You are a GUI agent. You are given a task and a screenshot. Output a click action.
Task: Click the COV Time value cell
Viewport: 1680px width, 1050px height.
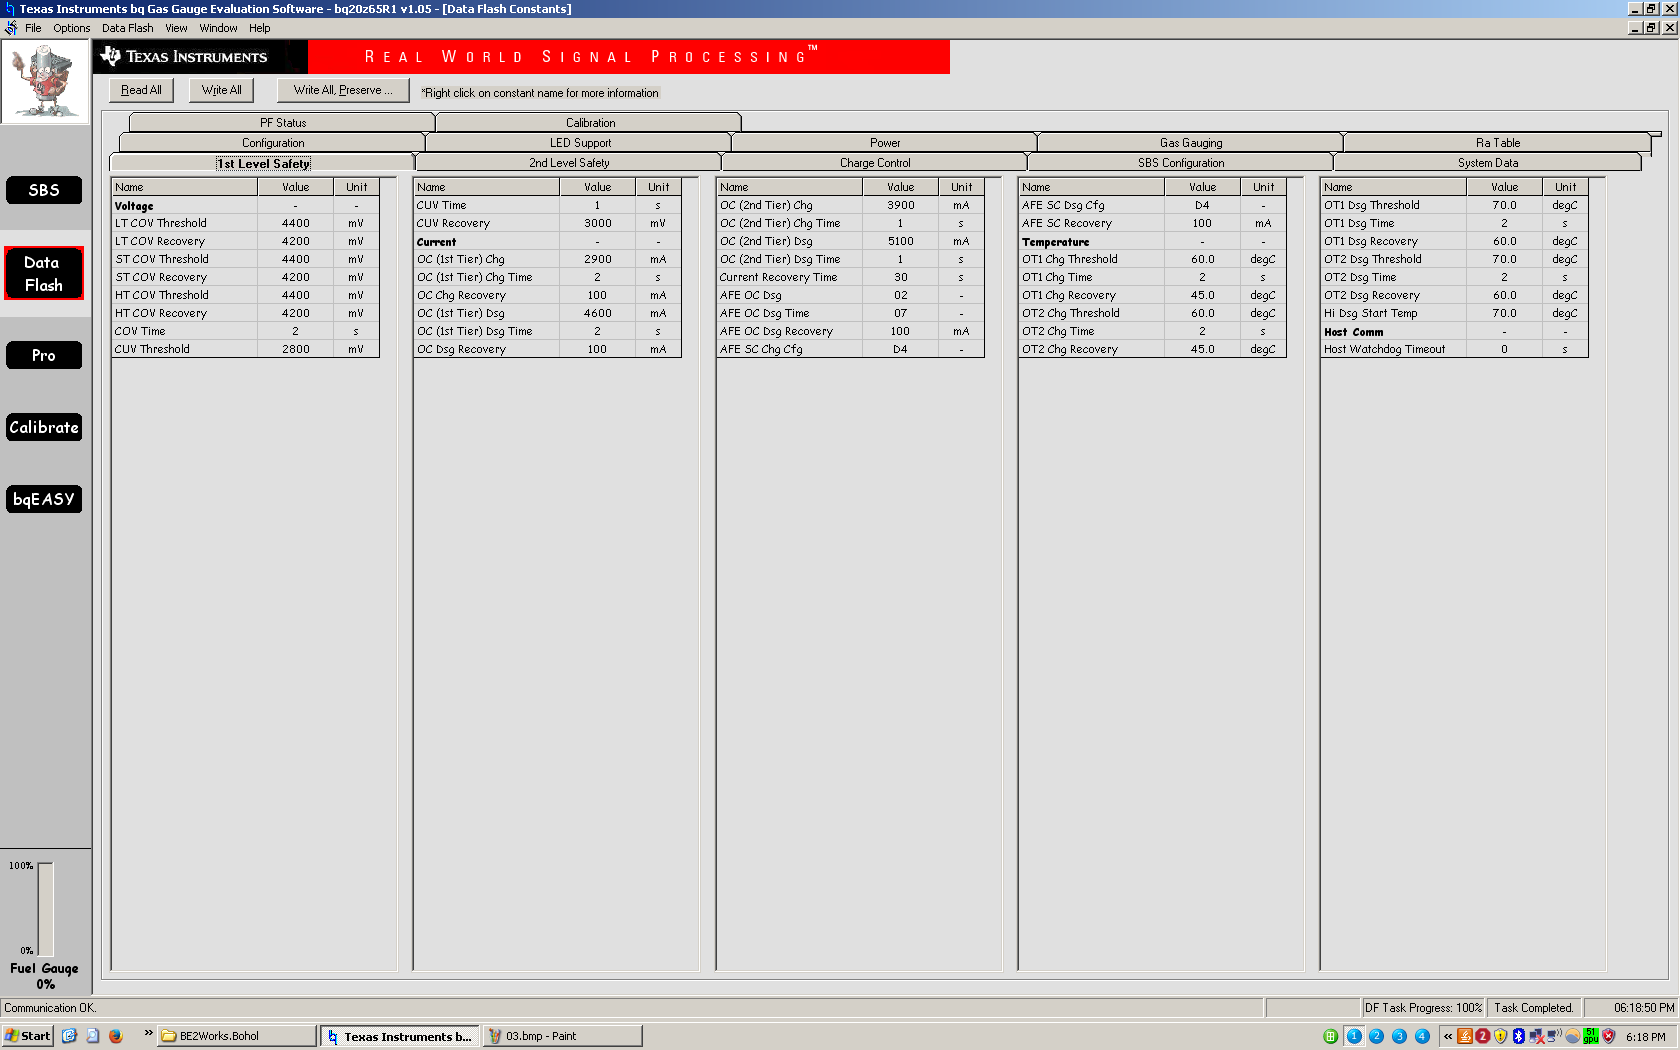pos(295,331)
